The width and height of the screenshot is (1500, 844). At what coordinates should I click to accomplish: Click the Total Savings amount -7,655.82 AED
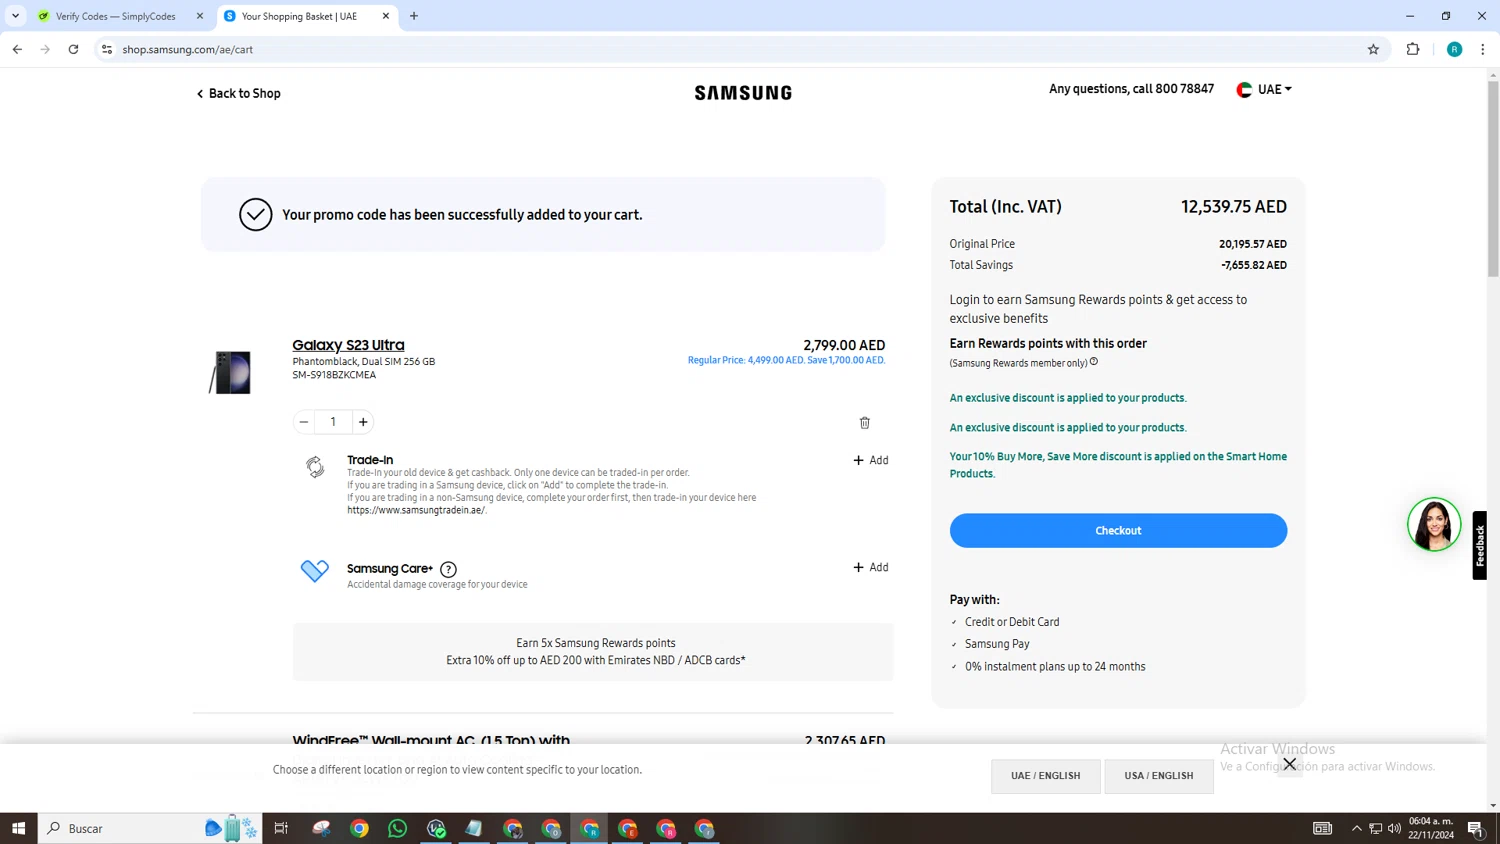(1253, 265)
